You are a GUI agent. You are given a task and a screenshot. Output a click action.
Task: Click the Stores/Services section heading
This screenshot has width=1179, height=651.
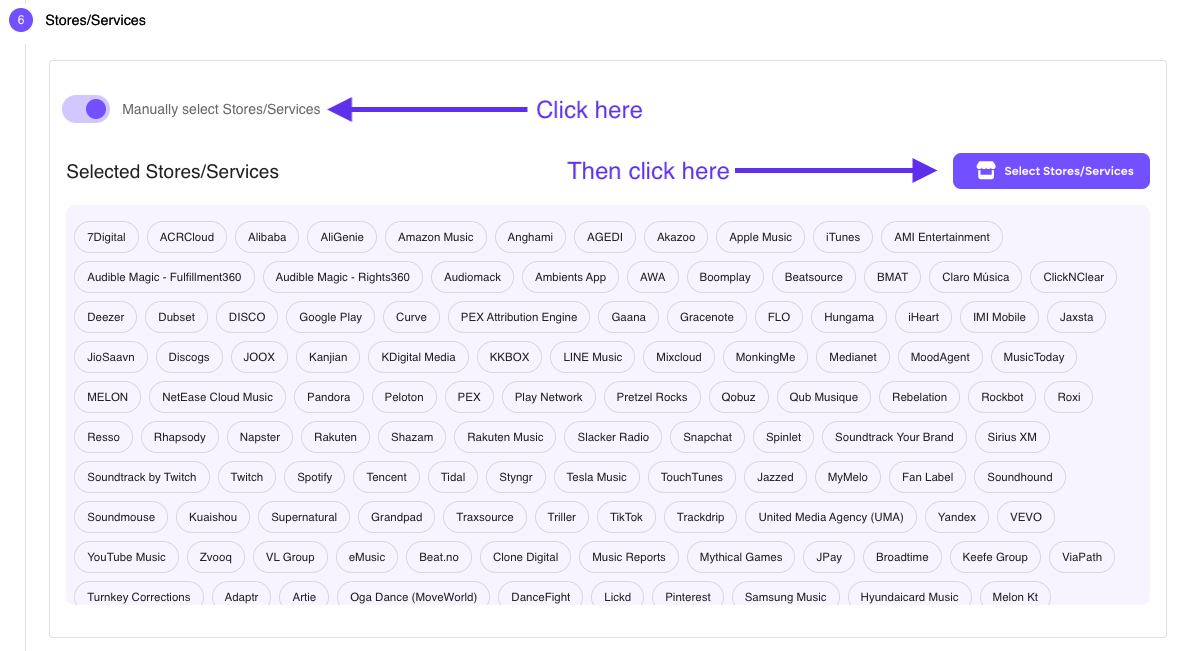coord(95,20)
